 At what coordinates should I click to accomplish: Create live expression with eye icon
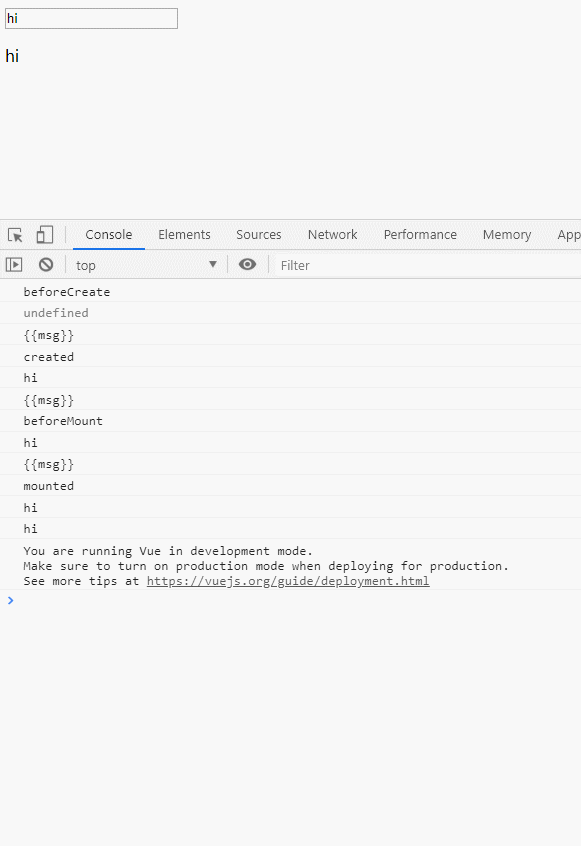pos(248,264)
